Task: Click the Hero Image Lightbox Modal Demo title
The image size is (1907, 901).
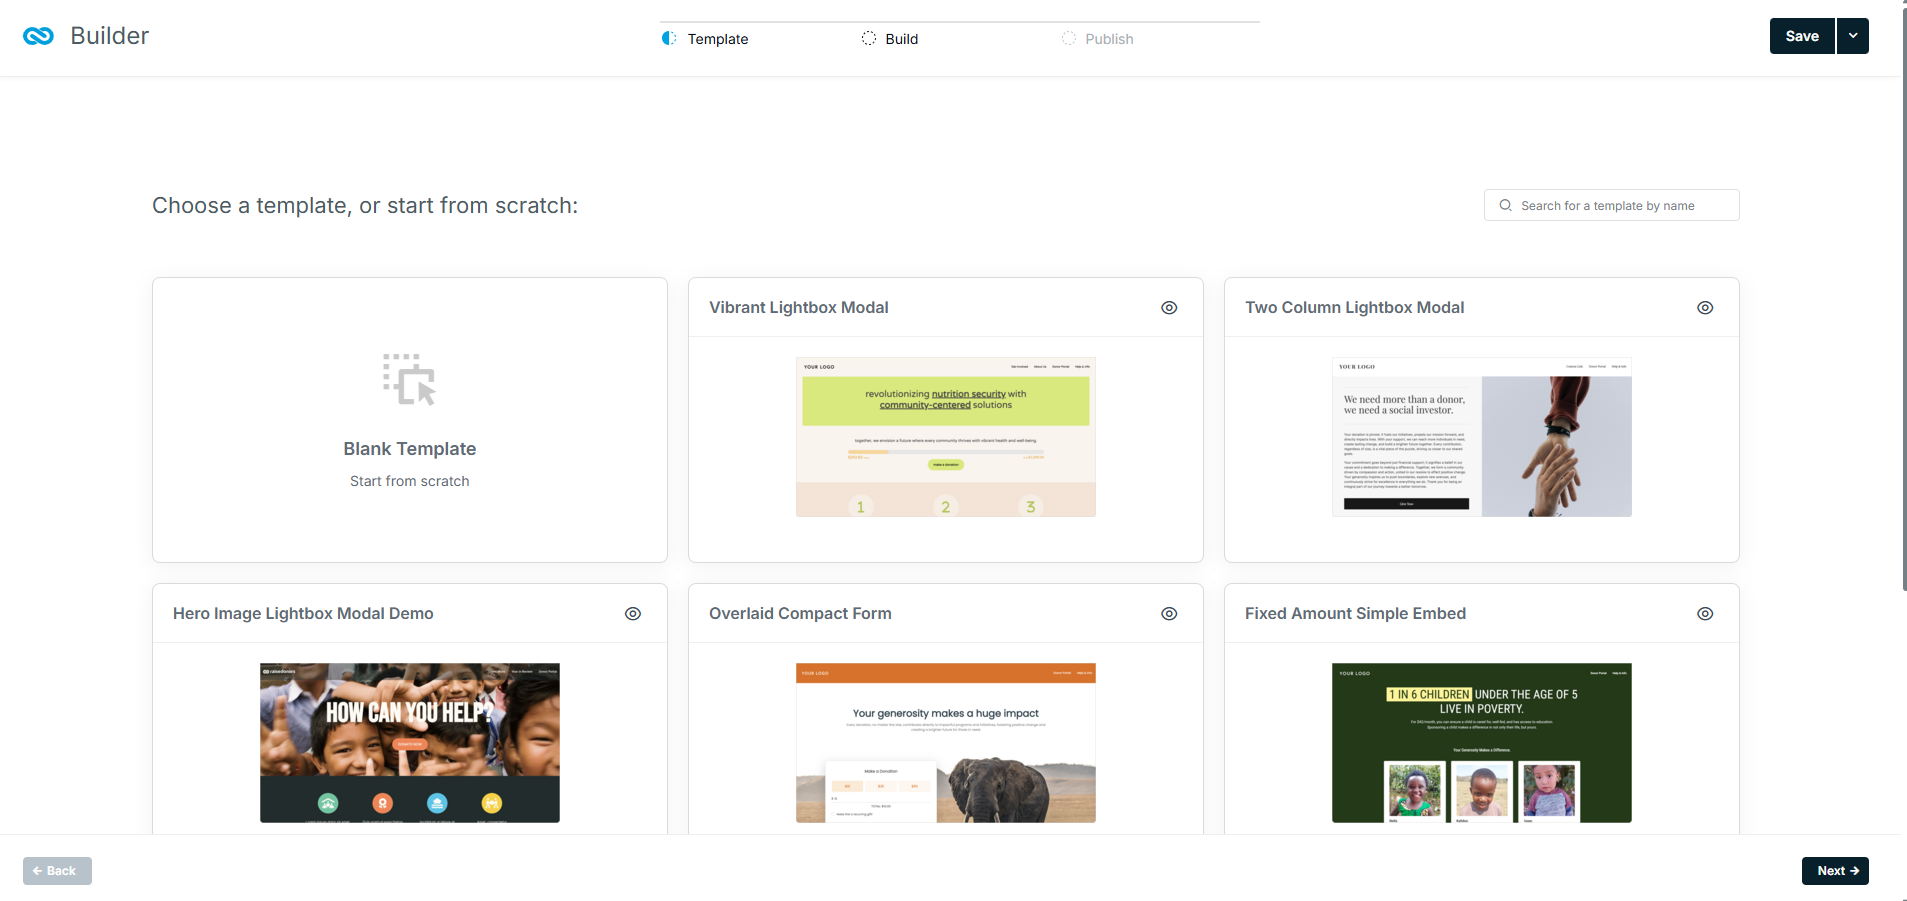Action: [303, 614]
